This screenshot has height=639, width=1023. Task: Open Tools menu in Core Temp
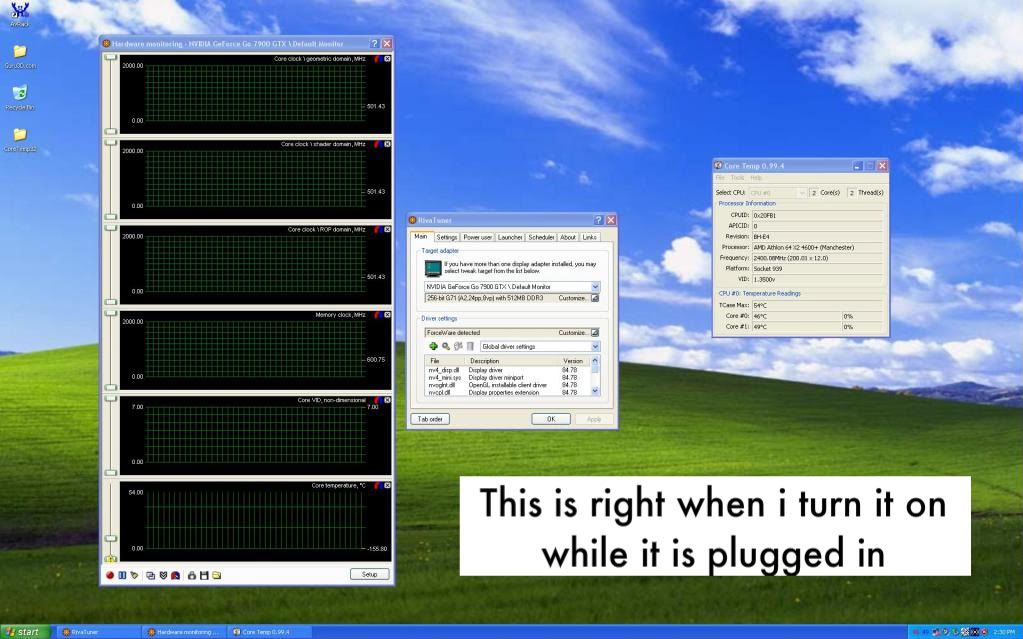[x=737, y=178]
